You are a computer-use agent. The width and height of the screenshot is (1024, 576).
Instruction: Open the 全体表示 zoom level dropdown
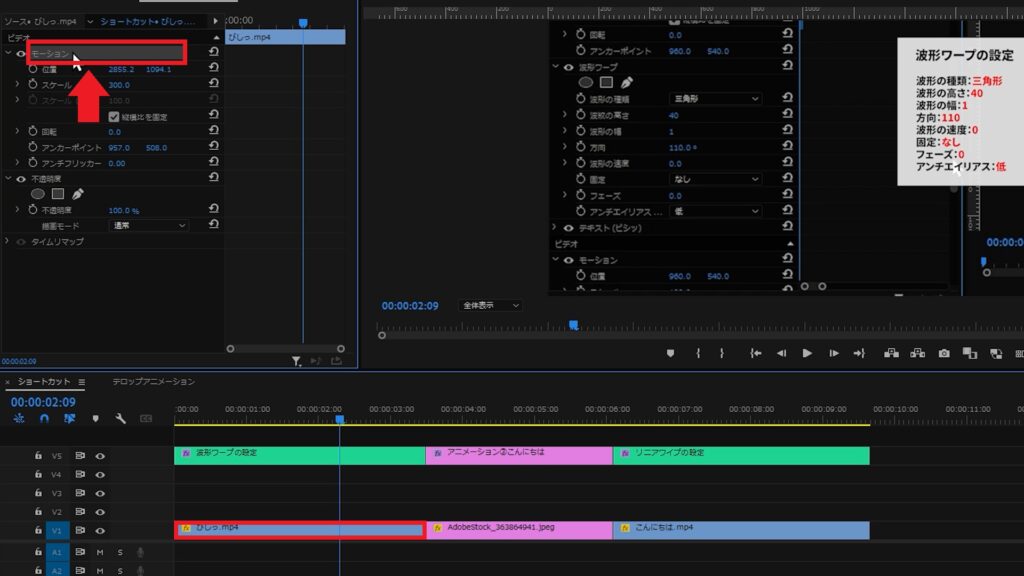tap(490, 305)
